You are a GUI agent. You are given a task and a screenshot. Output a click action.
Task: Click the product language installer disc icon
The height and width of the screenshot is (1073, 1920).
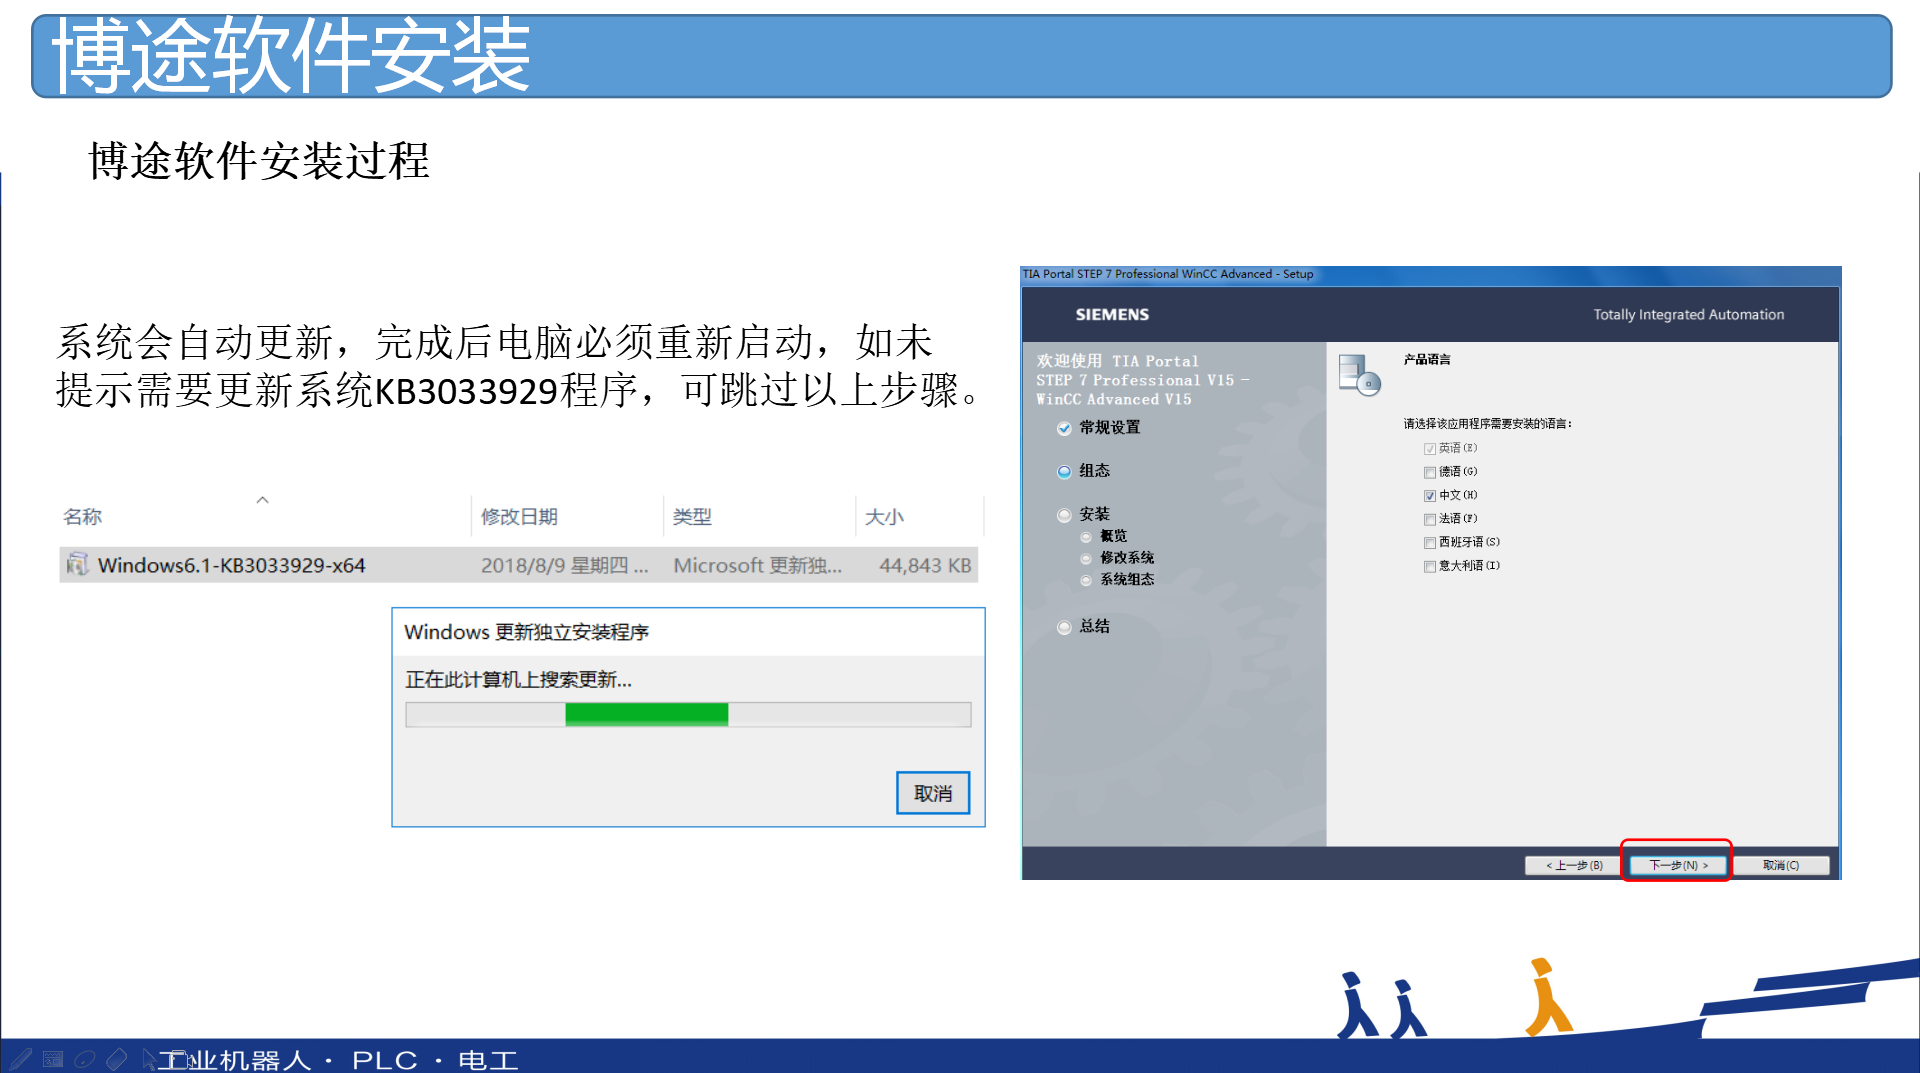1359,376
